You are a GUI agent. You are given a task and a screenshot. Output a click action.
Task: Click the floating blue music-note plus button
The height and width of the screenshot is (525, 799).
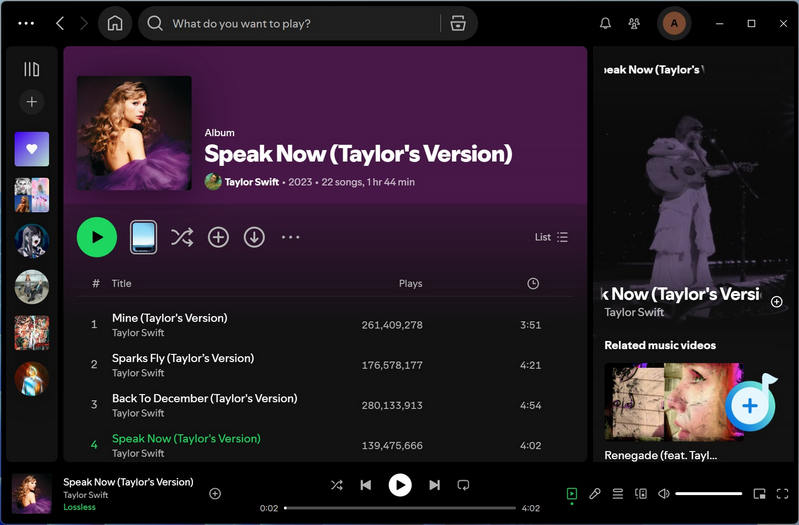pos(750,405)
